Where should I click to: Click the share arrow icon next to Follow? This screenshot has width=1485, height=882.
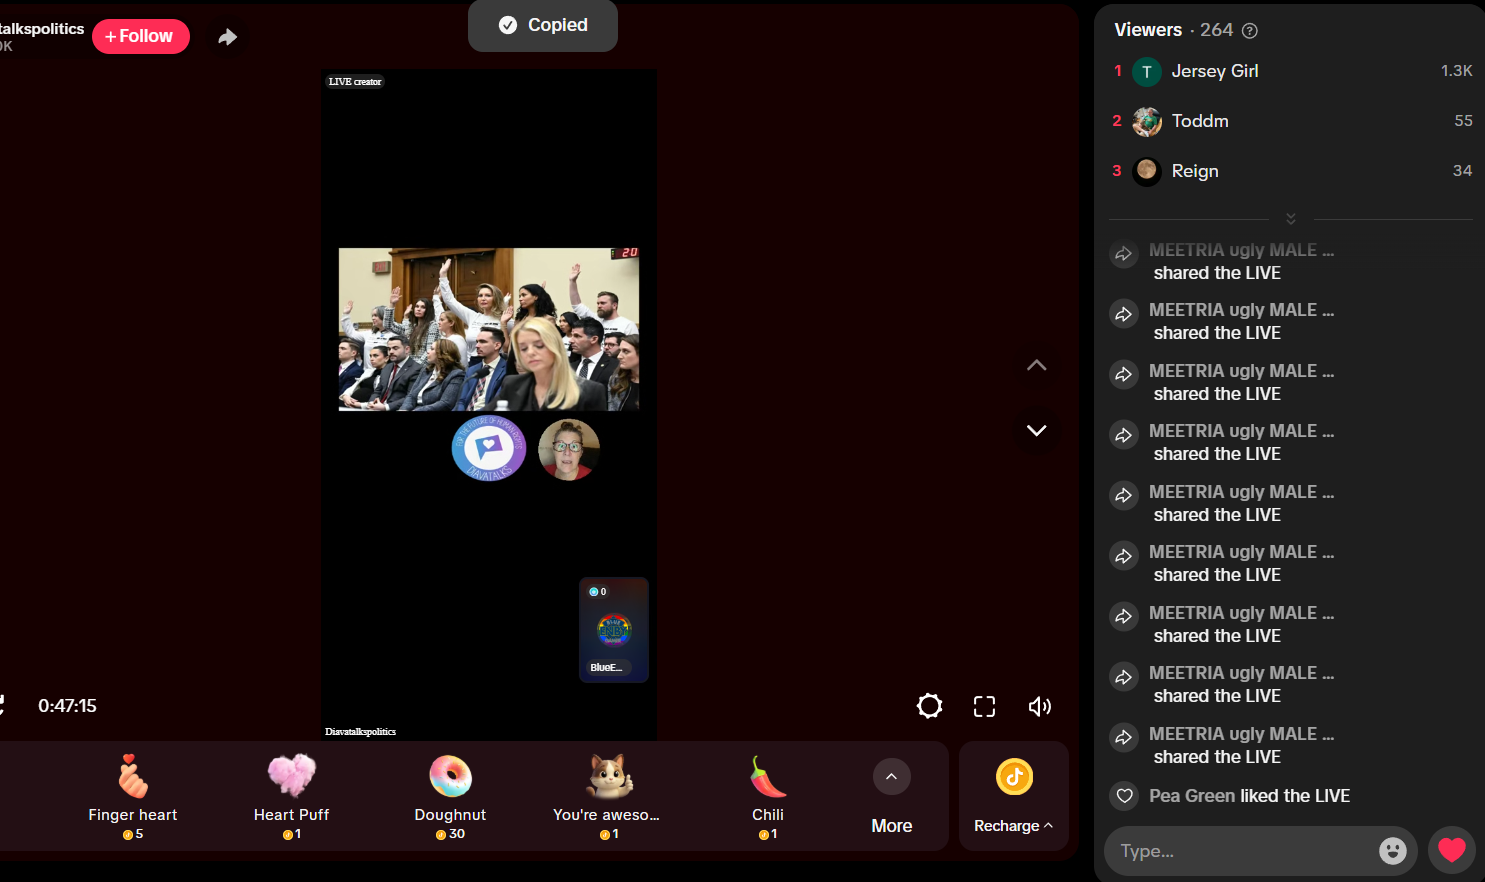point(228,37)
